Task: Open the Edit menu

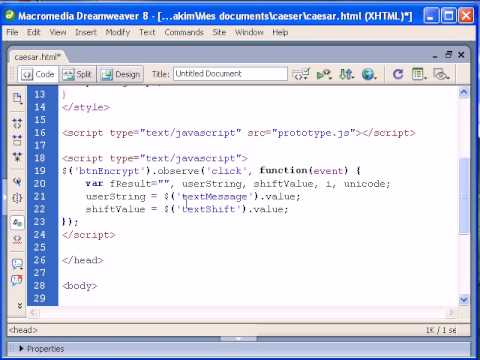Action: (34, 32)
